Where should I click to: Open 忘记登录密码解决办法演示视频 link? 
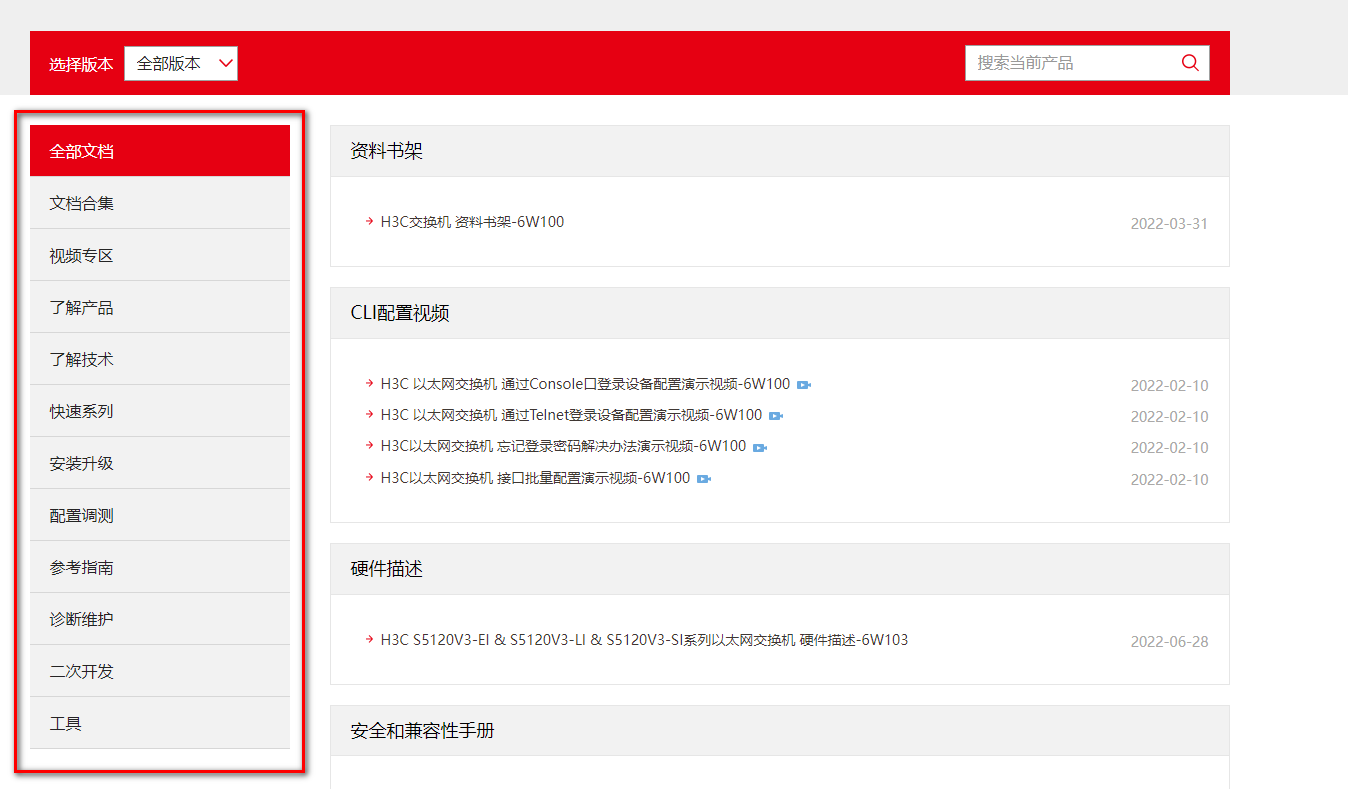[x=563, y=446]
